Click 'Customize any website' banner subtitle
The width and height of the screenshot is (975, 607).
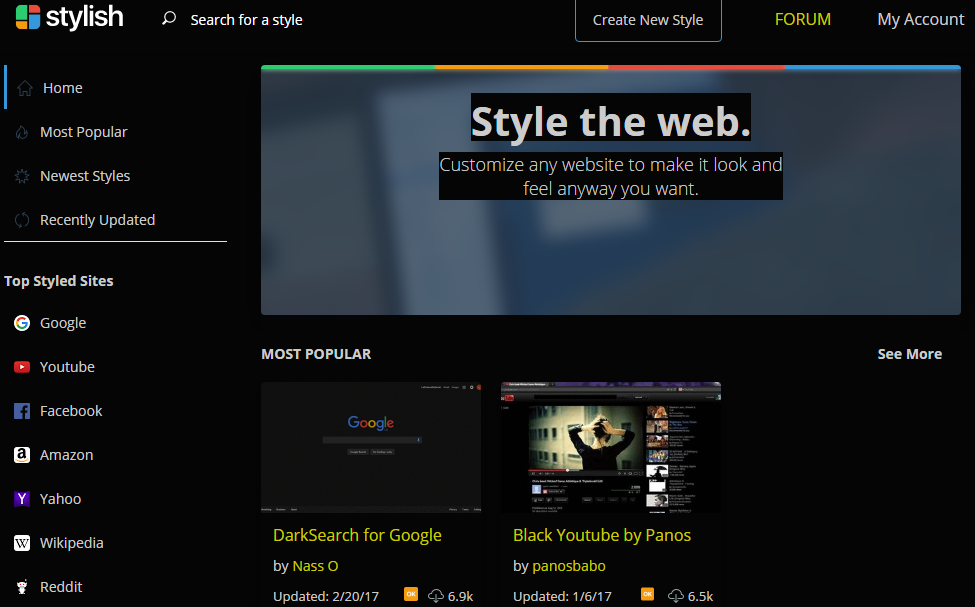pyautogui.click(x=611, y=176)
